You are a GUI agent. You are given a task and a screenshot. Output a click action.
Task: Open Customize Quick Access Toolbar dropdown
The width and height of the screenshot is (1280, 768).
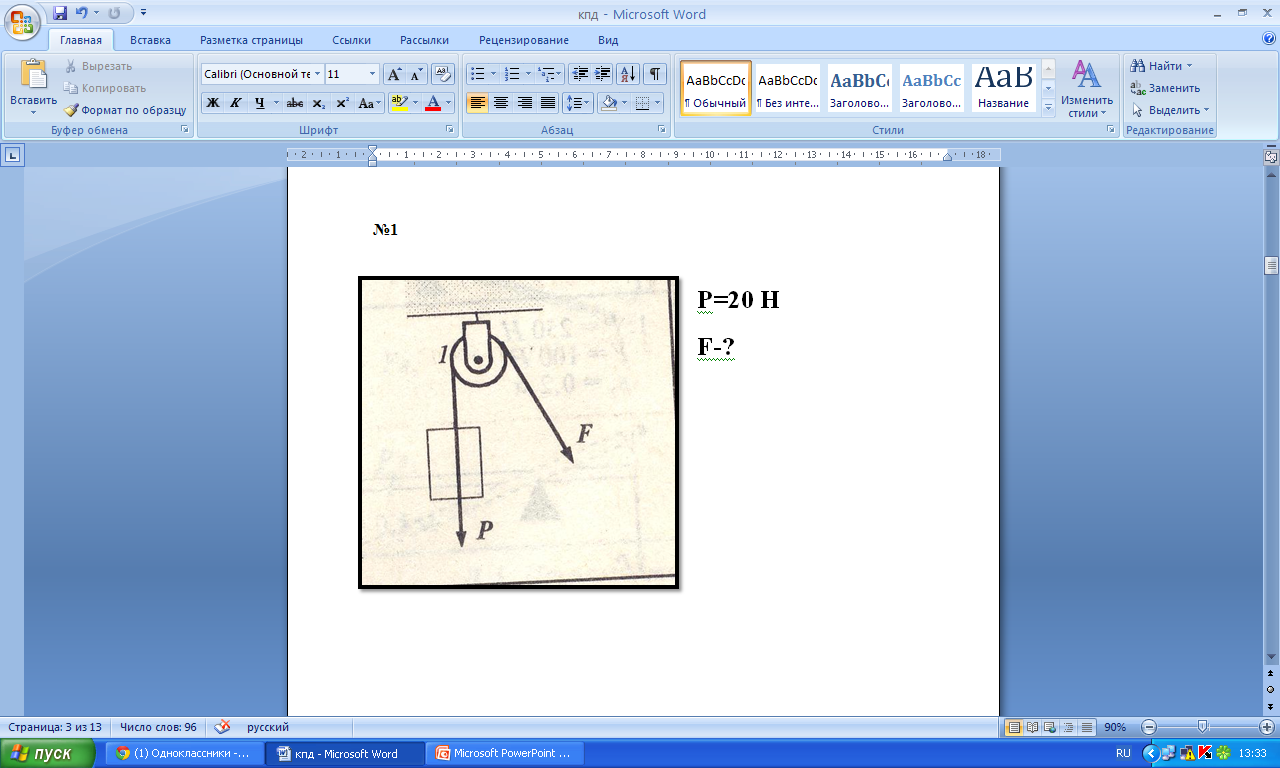click(x=144, y=14)
